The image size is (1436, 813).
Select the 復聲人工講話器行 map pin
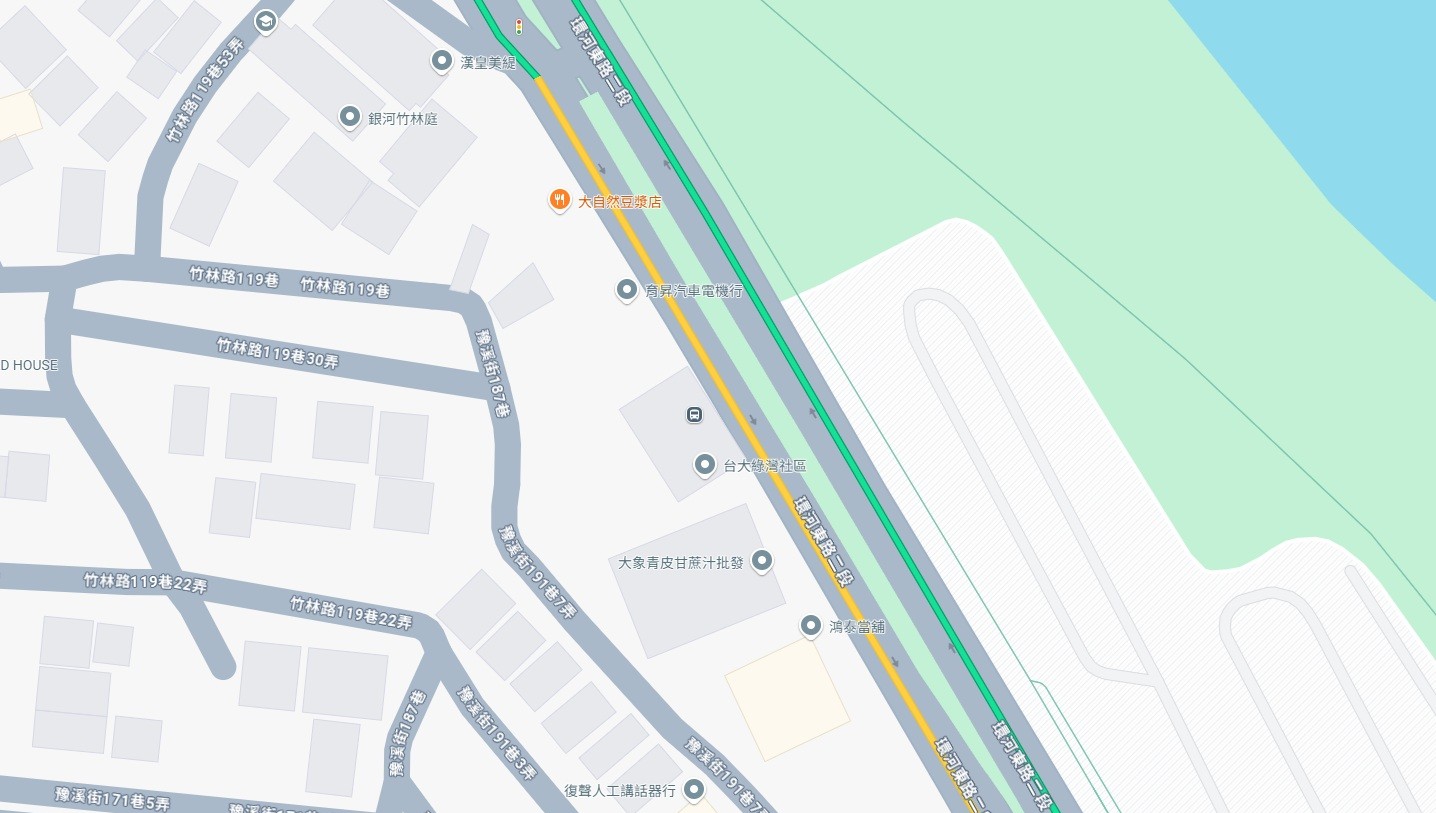[x=693, y=790]
